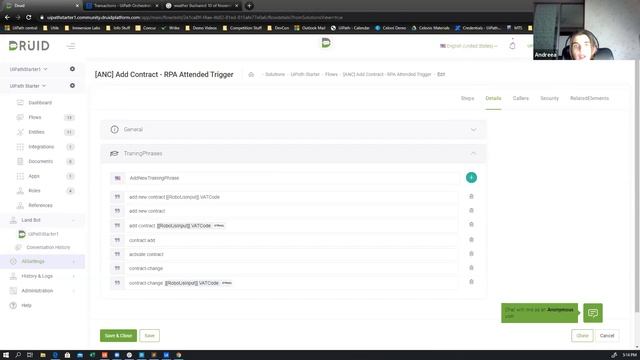Delete the 'contract add' phrase
This screenshot has width=640, height=360.
(471, 240)
